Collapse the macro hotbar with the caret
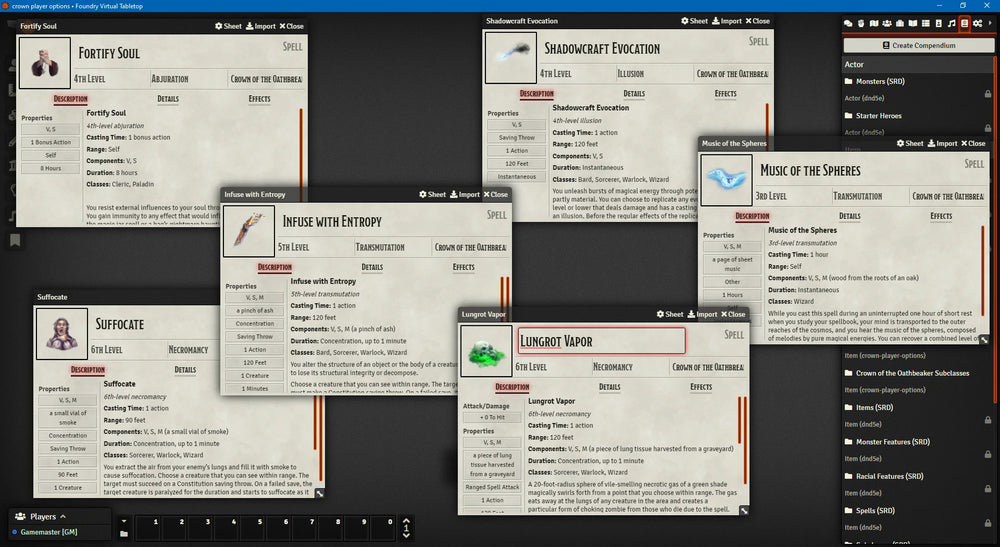Screen dimensions: 1000x547 click(405, 523)
